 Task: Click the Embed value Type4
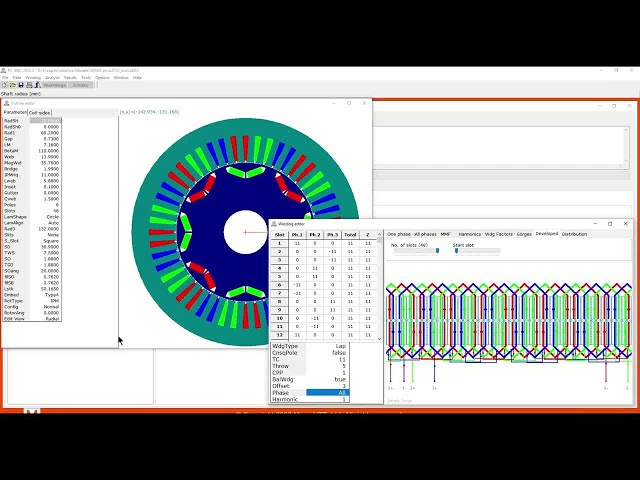tap(45, 295)
